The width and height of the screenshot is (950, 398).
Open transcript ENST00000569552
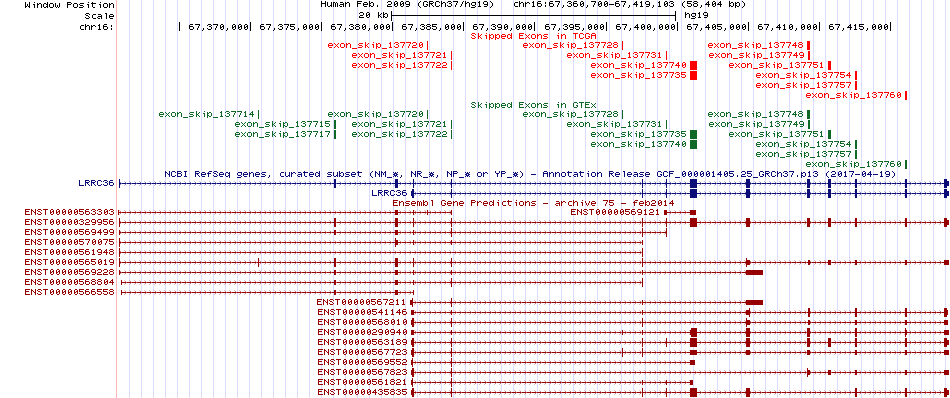click(x=362, y=362)
